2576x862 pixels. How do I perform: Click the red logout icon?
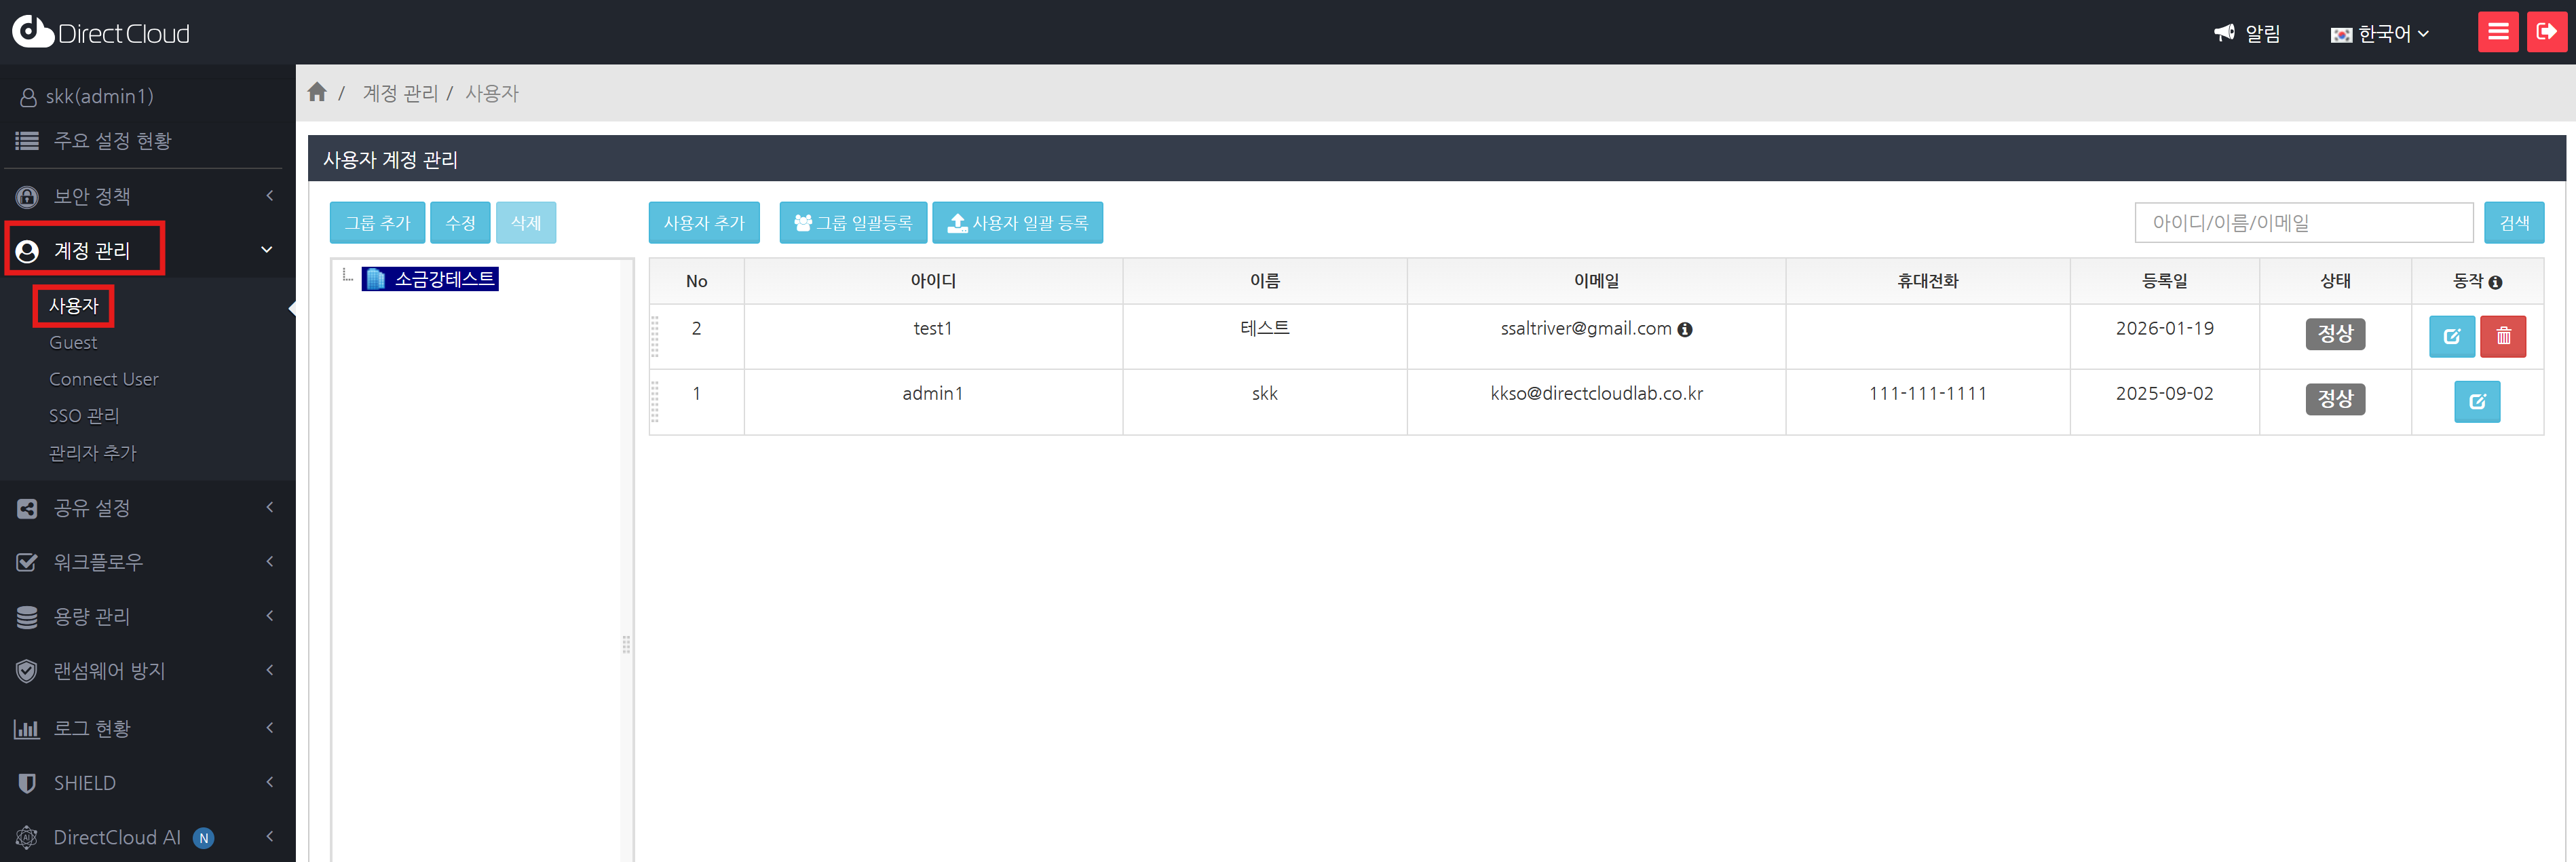(x=2545, y=31)
